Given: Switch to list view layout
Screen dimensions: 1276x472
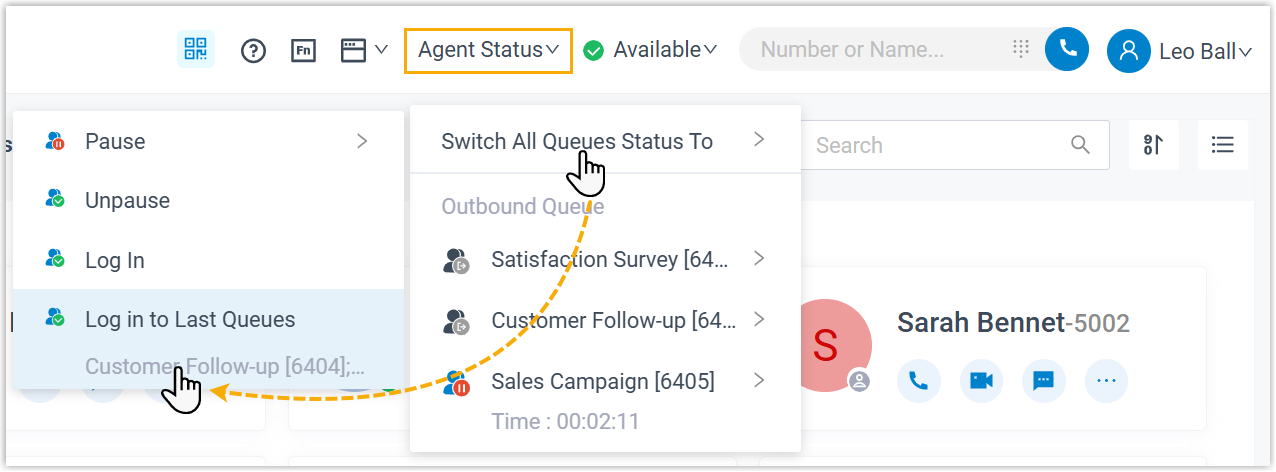Looking at the screenshot, I should [x=1222, y=145].
